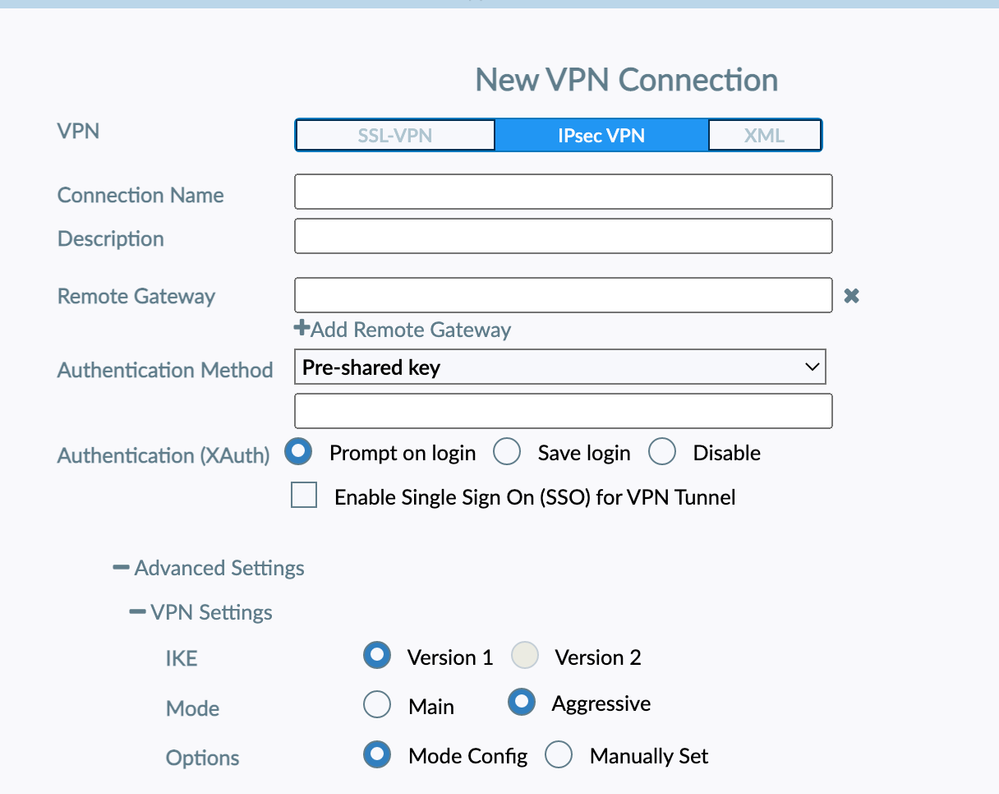
Task: Select Disable for XAuth authentication
Action: (x=662, y=452)
